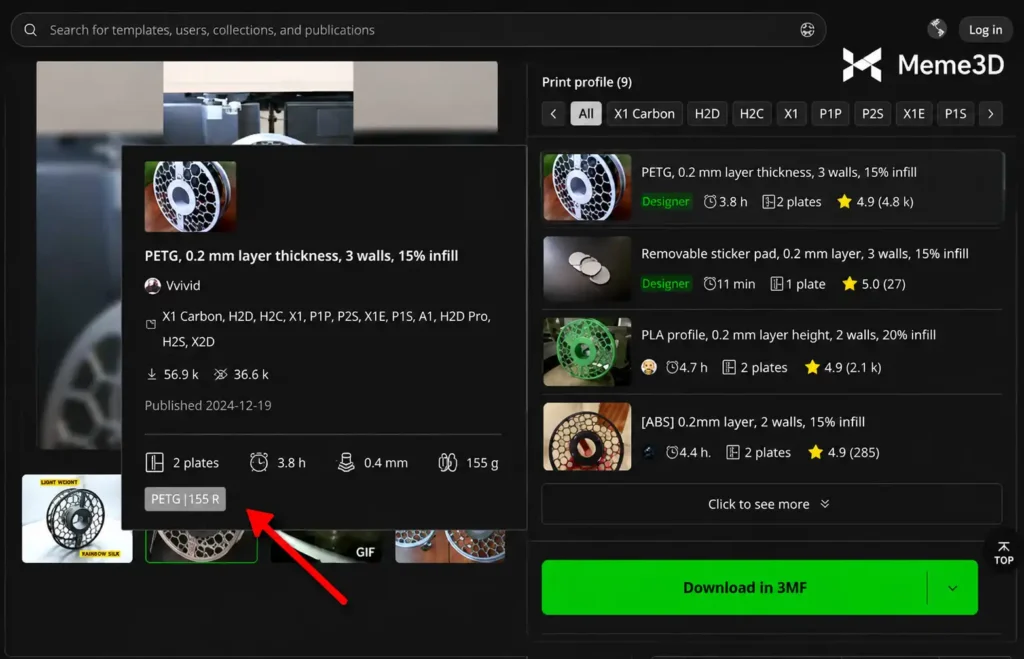
Task: Click the search magnifier icon
Action: tap(30, 30)
